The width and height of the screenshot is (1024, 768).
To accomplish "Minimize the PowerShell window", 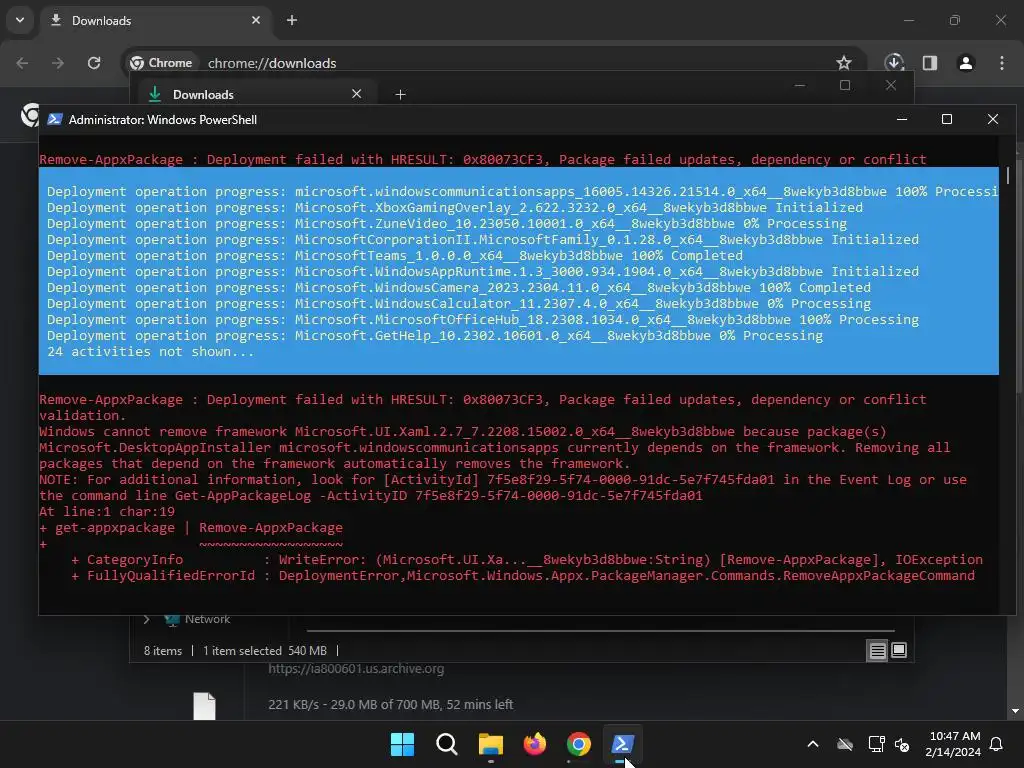I will [902, 119].
